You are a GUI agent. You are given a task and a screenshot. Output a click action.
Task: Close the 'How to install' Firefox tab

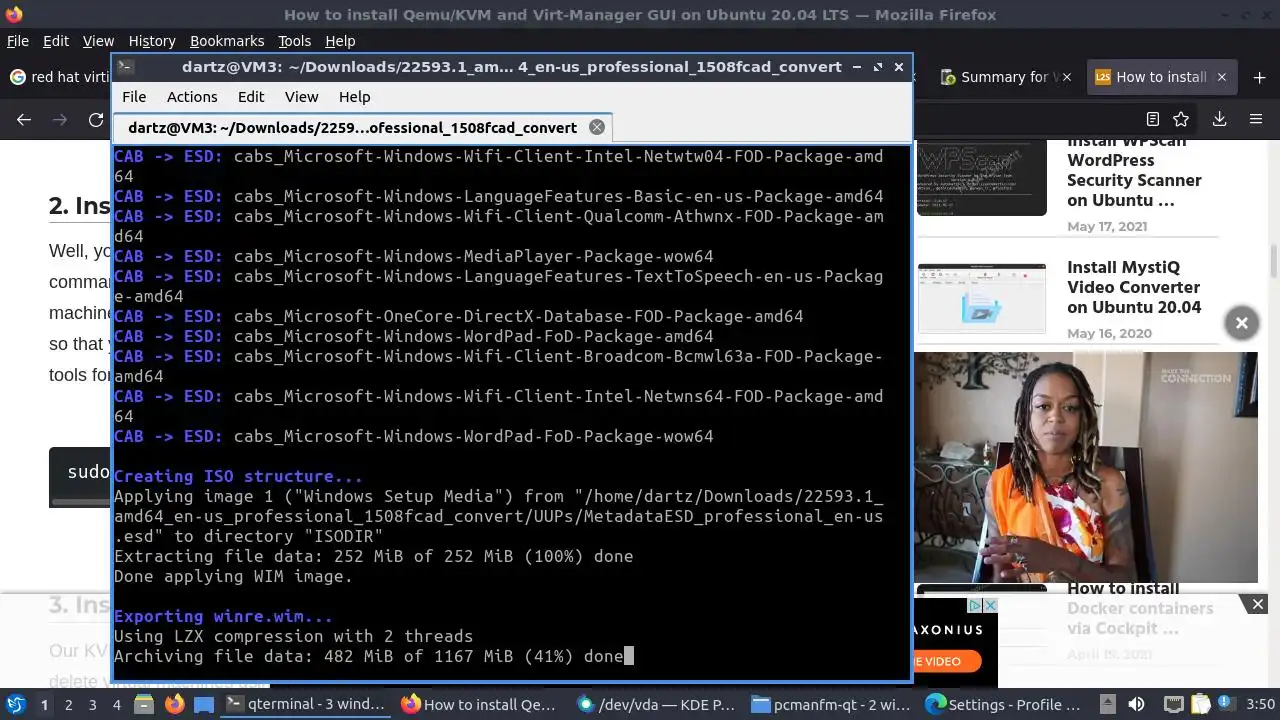coord(1222,77)
